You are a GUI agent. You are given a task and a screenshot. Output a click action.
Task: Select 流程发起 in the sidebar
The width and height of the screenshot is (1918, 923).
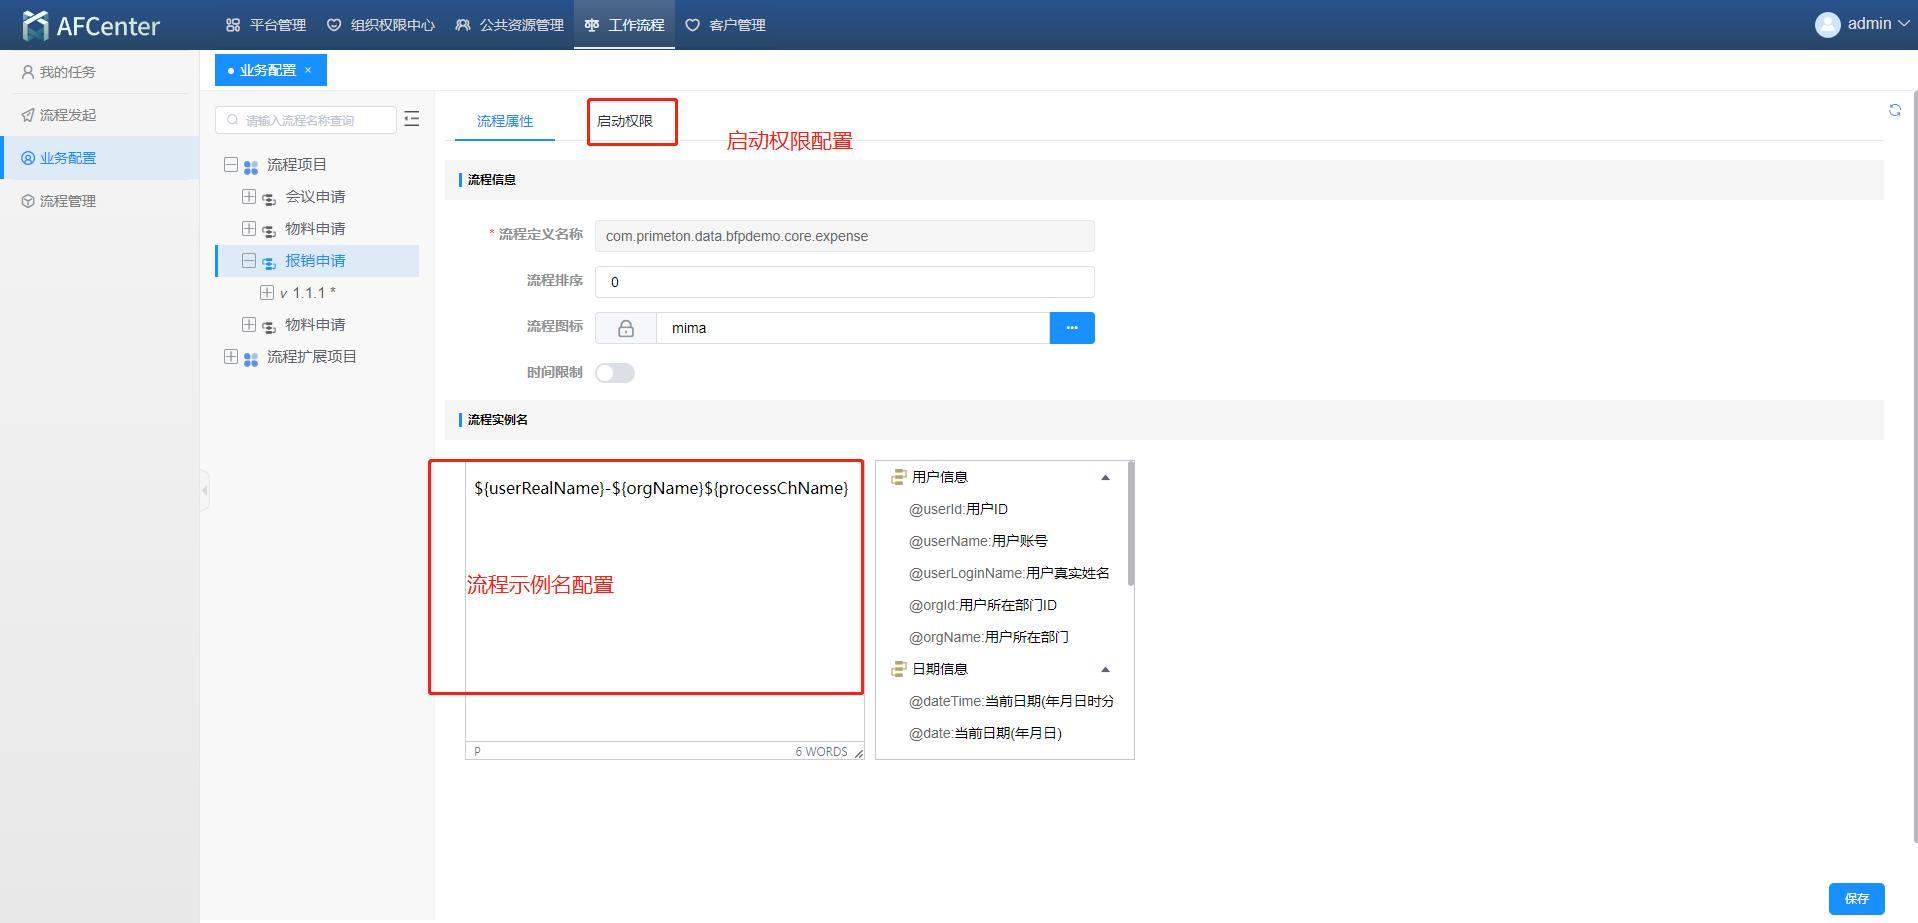coord(66,114)
